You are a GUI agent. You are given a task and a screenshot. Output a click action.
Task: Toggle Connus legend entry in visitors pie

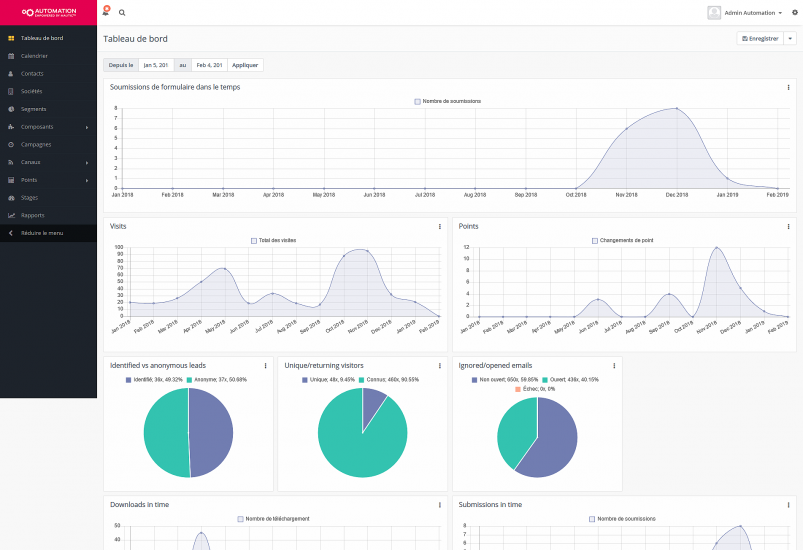(389, 379)
